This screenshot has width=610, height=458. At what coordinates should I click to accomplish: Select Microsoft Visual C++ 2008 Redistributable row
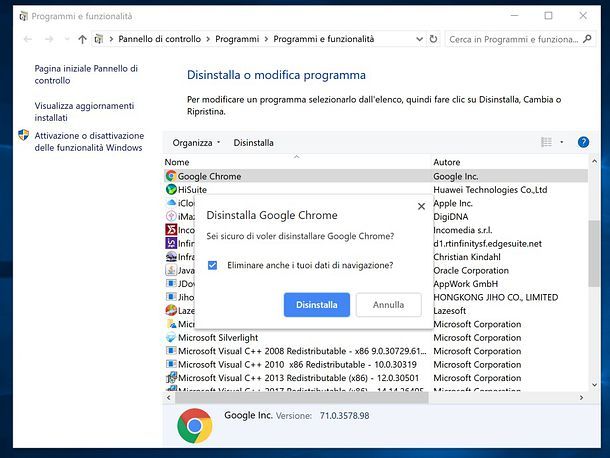(x=376, y=351)
